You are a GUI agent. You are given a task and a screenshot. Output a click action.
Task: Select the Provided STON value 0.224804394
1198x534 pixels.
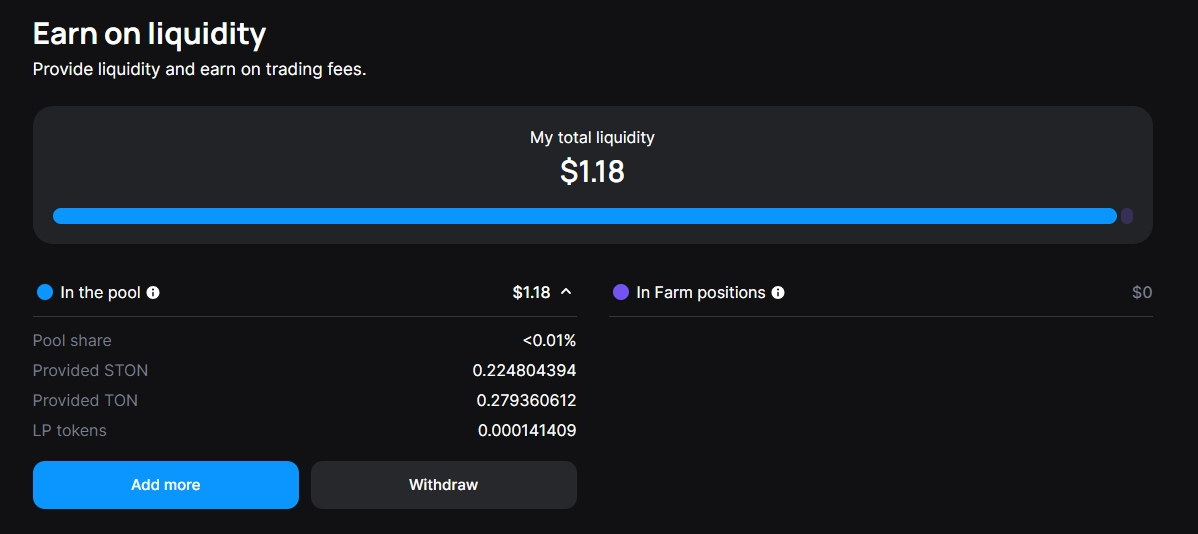[524, 371]
